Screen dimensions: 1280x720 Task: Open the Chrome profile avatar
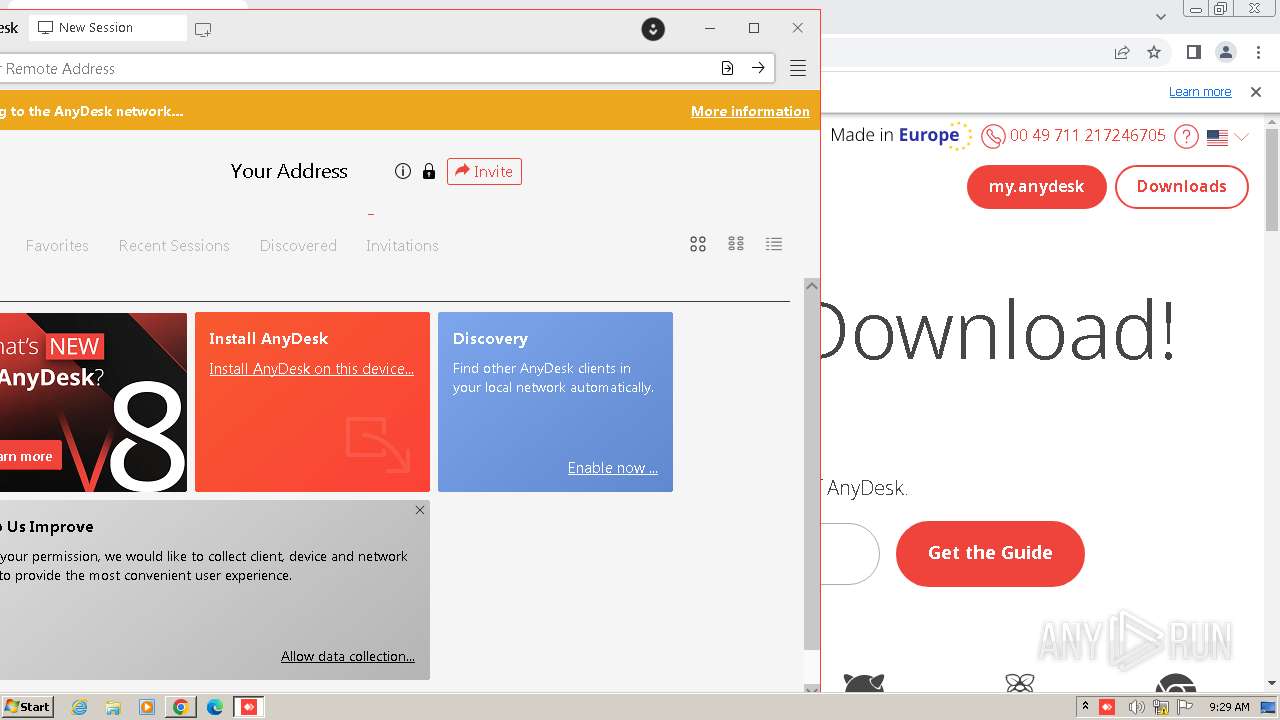(1226, 52)
